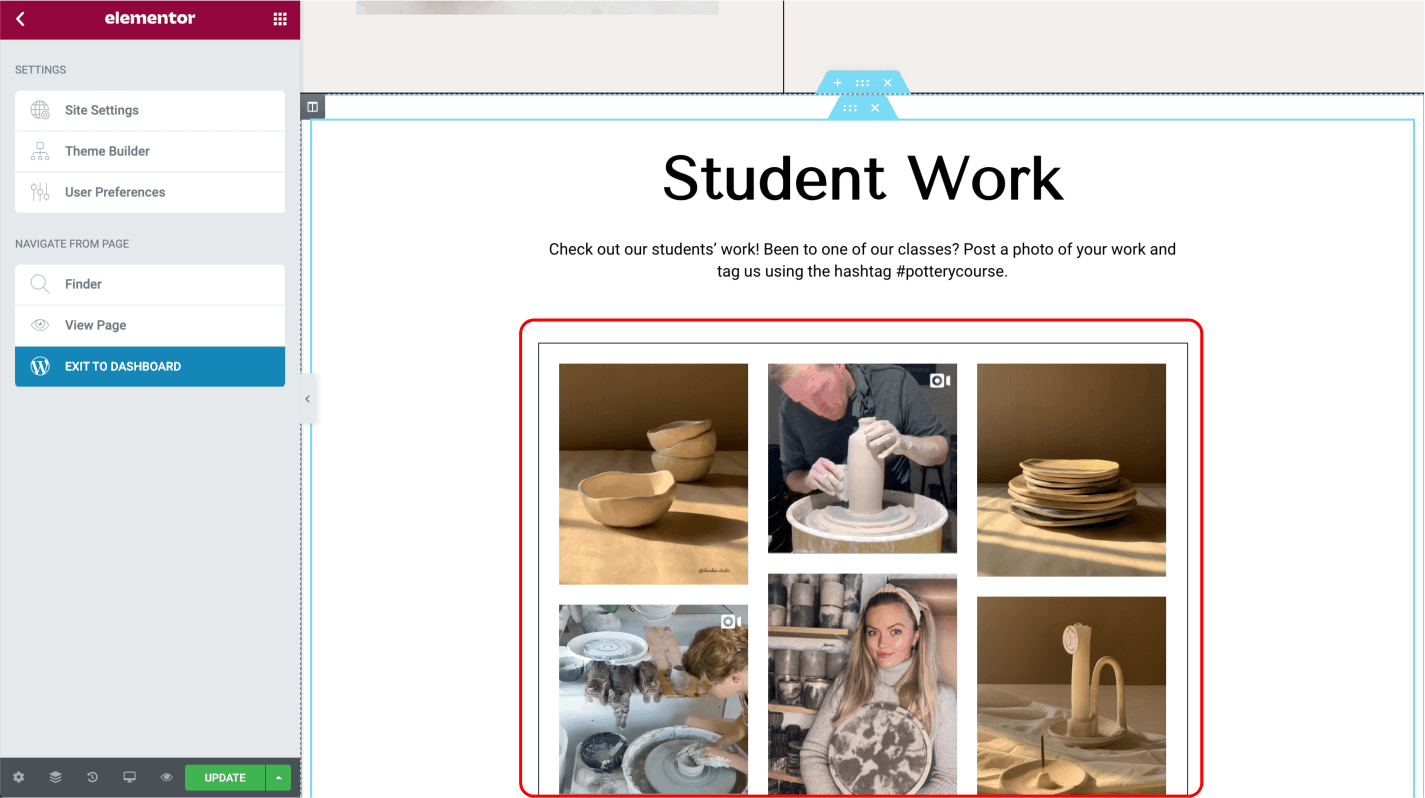The height and width of the screenshot is (798, 1425).
Task: Open User Preferences
Action: [150, 192]
